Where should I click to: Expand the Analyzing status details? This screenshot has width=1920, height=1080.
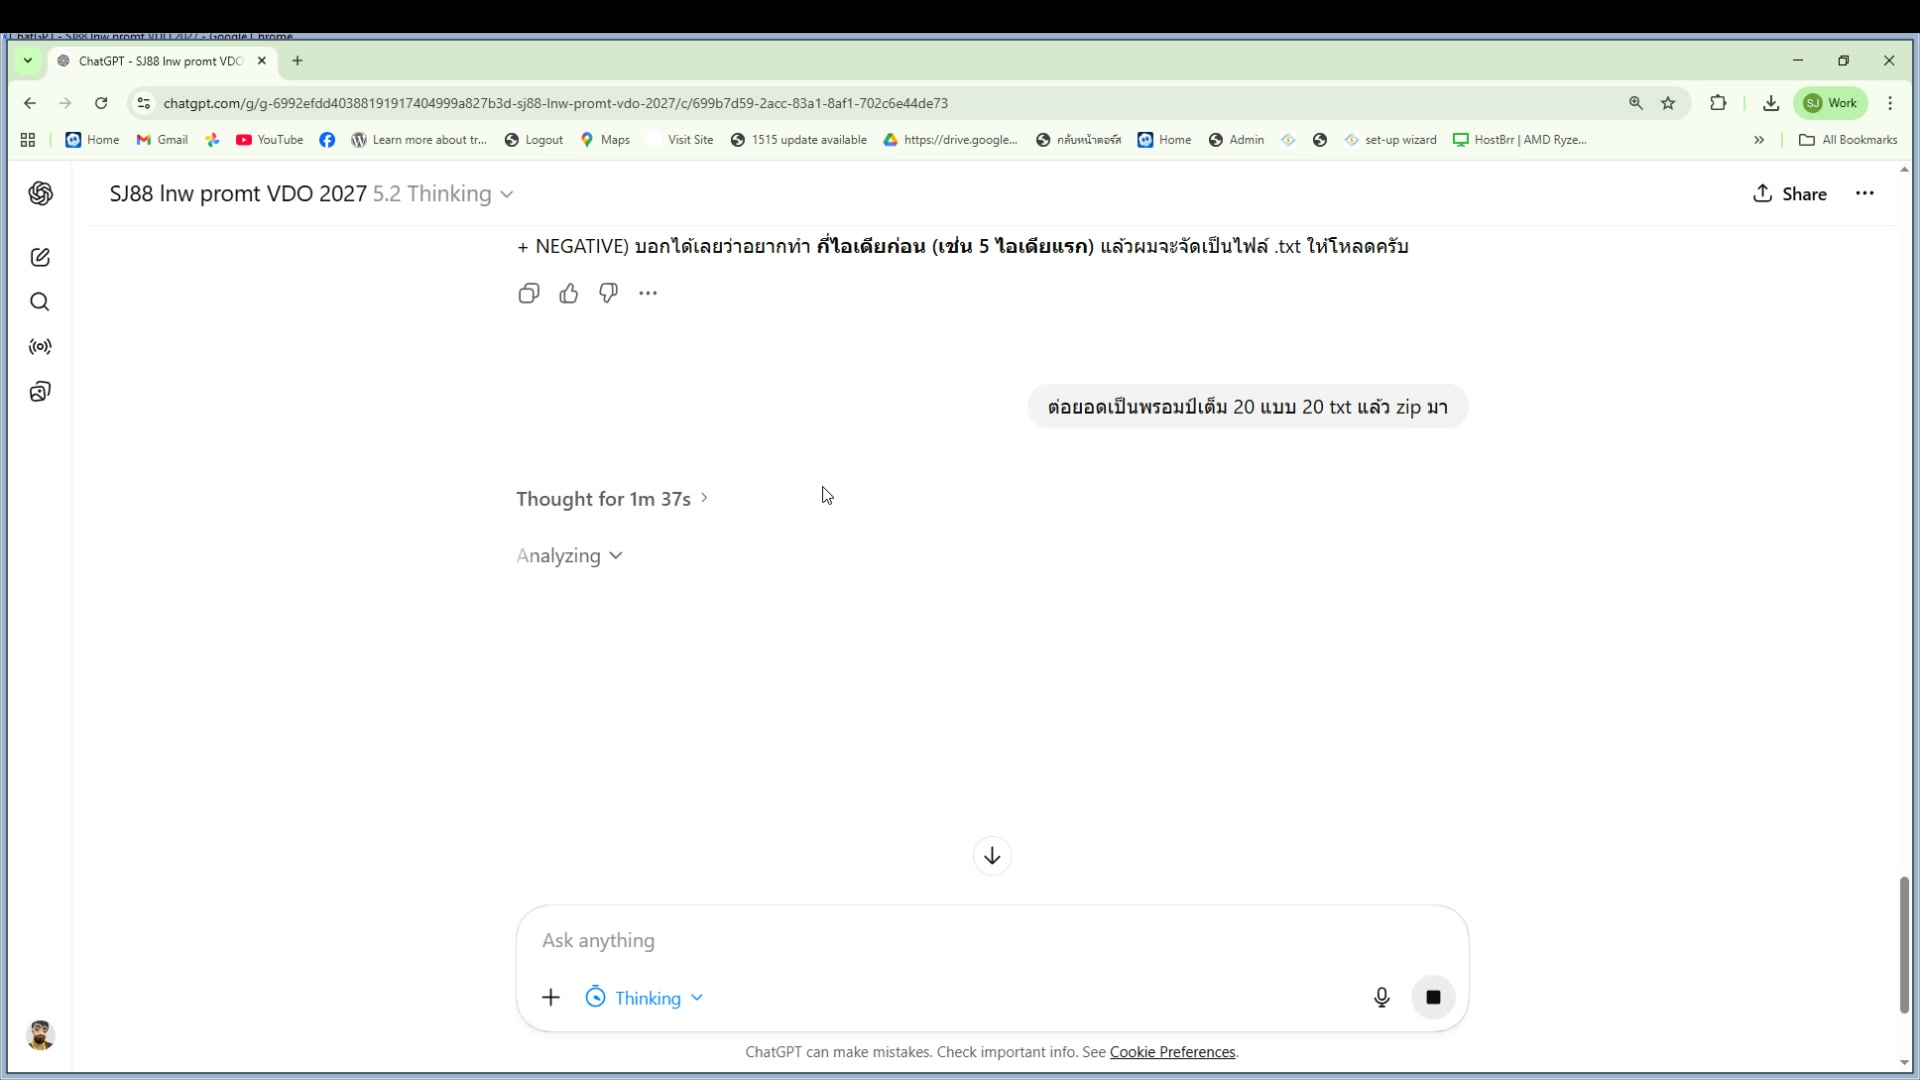click(569, 556)
